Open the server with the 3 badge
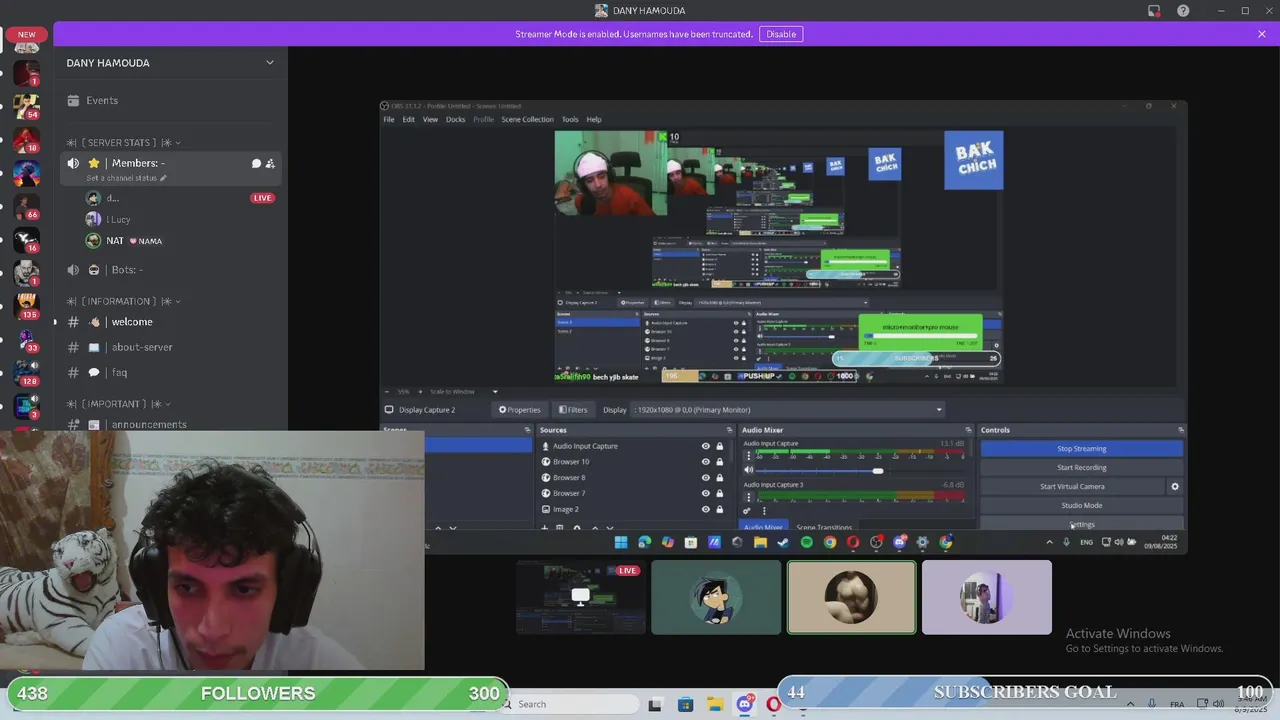Image resolution: width=1280 pixels, height=720 pixels. (26, 405)
